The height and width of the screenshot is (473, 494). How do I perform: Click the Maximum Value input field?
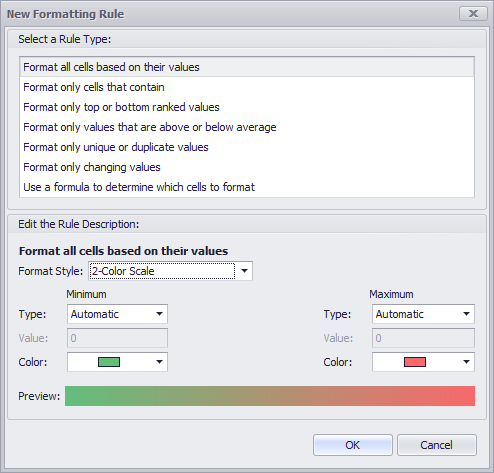point(423,338)
